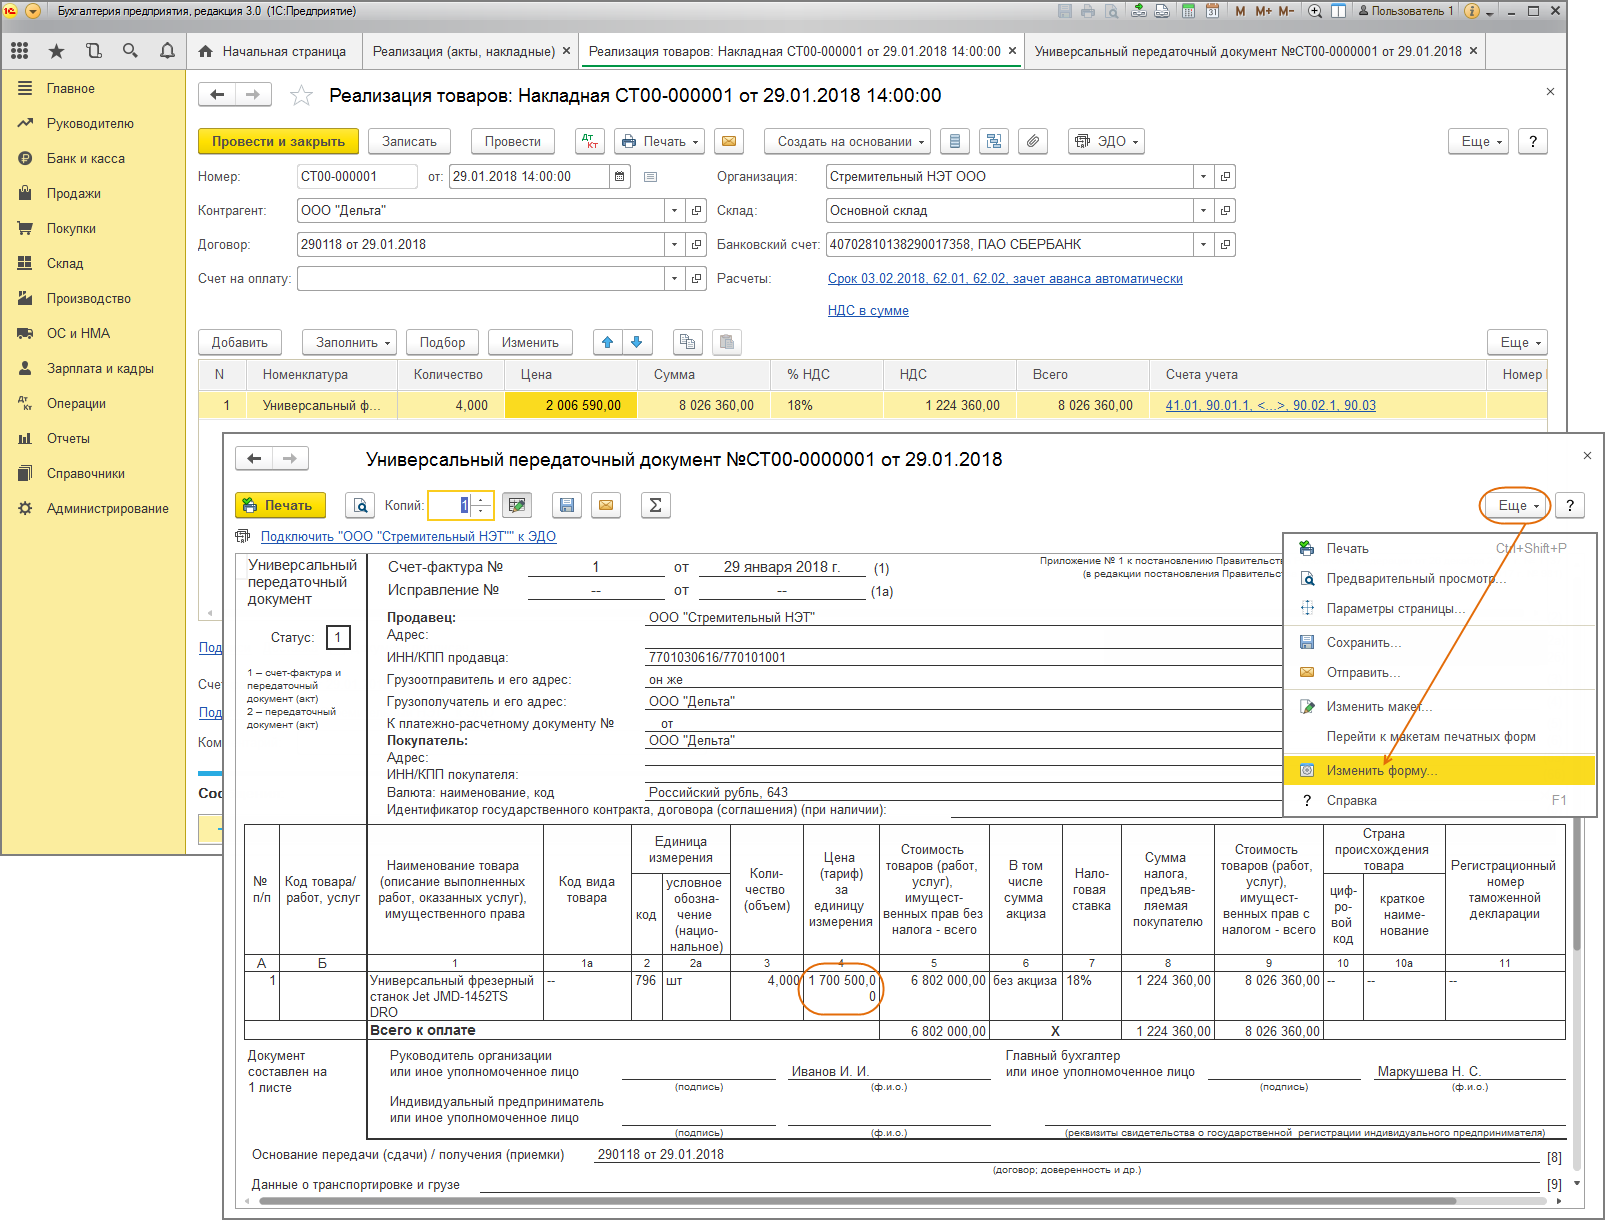
Task: Open НДС в сумме link
Action: pos(868,311)
